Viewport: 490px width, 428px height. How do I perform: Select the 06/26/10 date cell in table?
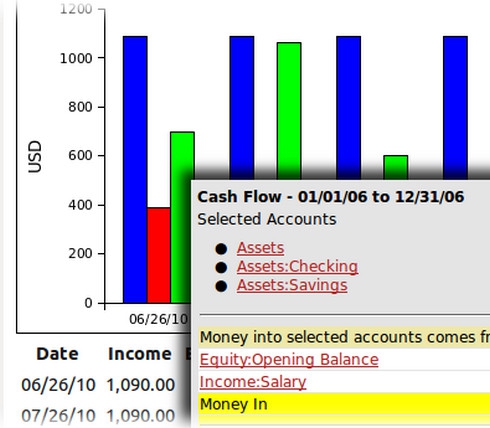coord(58,385)
